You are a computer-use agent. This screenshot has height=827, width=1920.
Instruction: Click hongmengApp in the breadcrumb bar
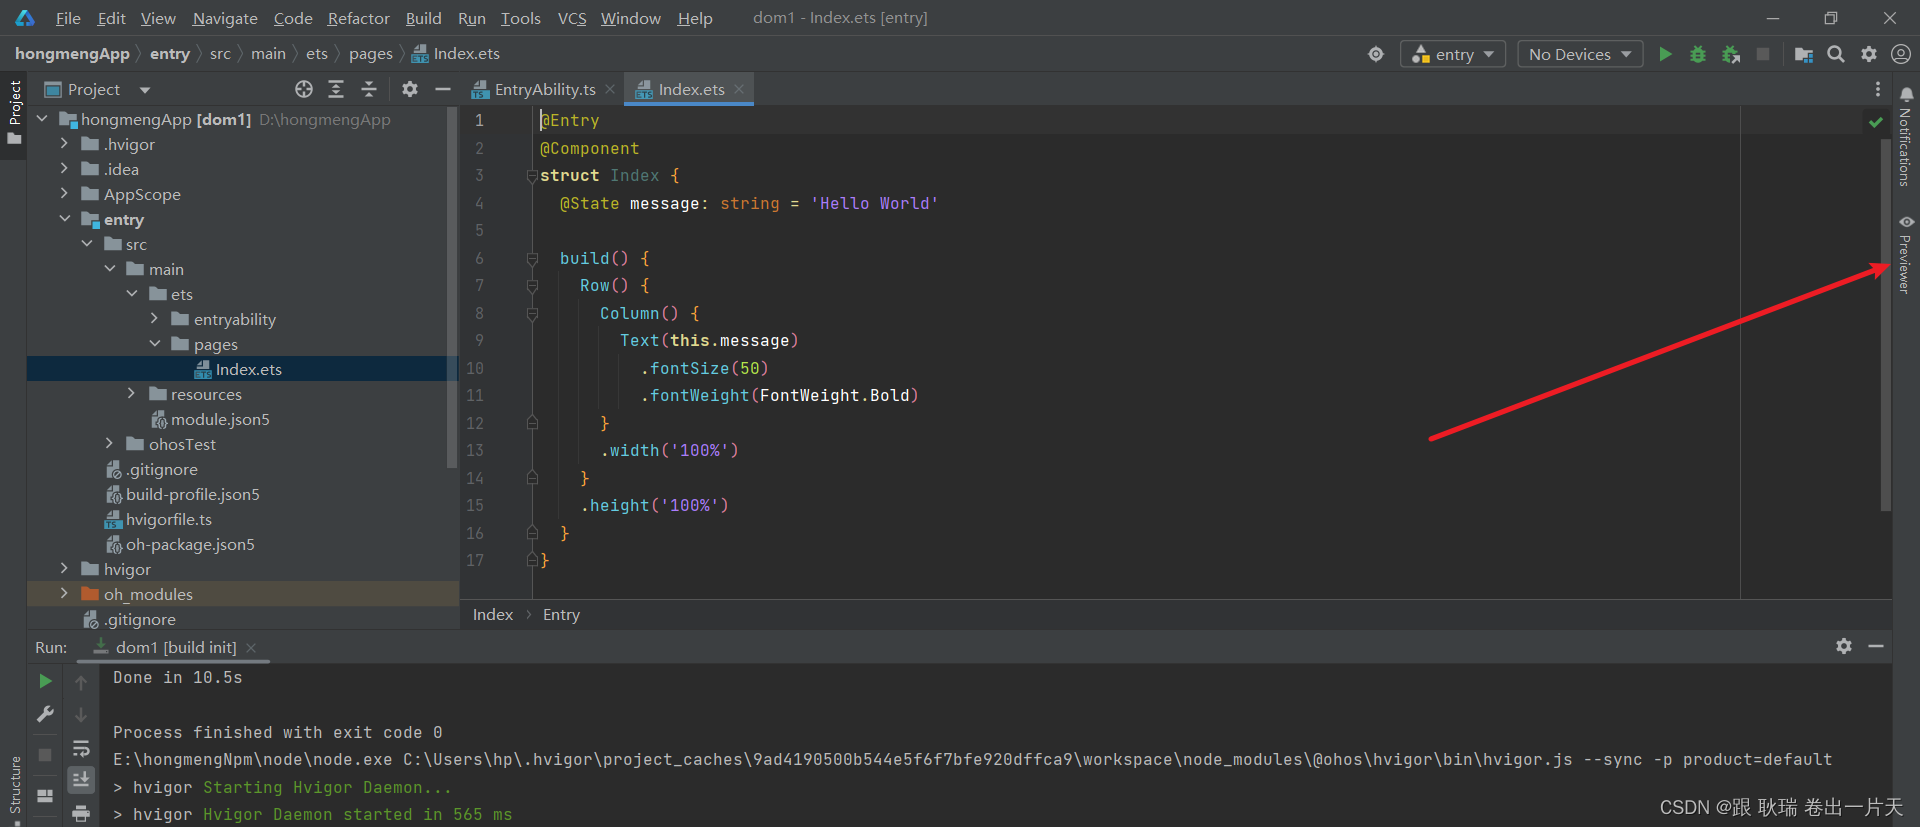coord(72,54)
